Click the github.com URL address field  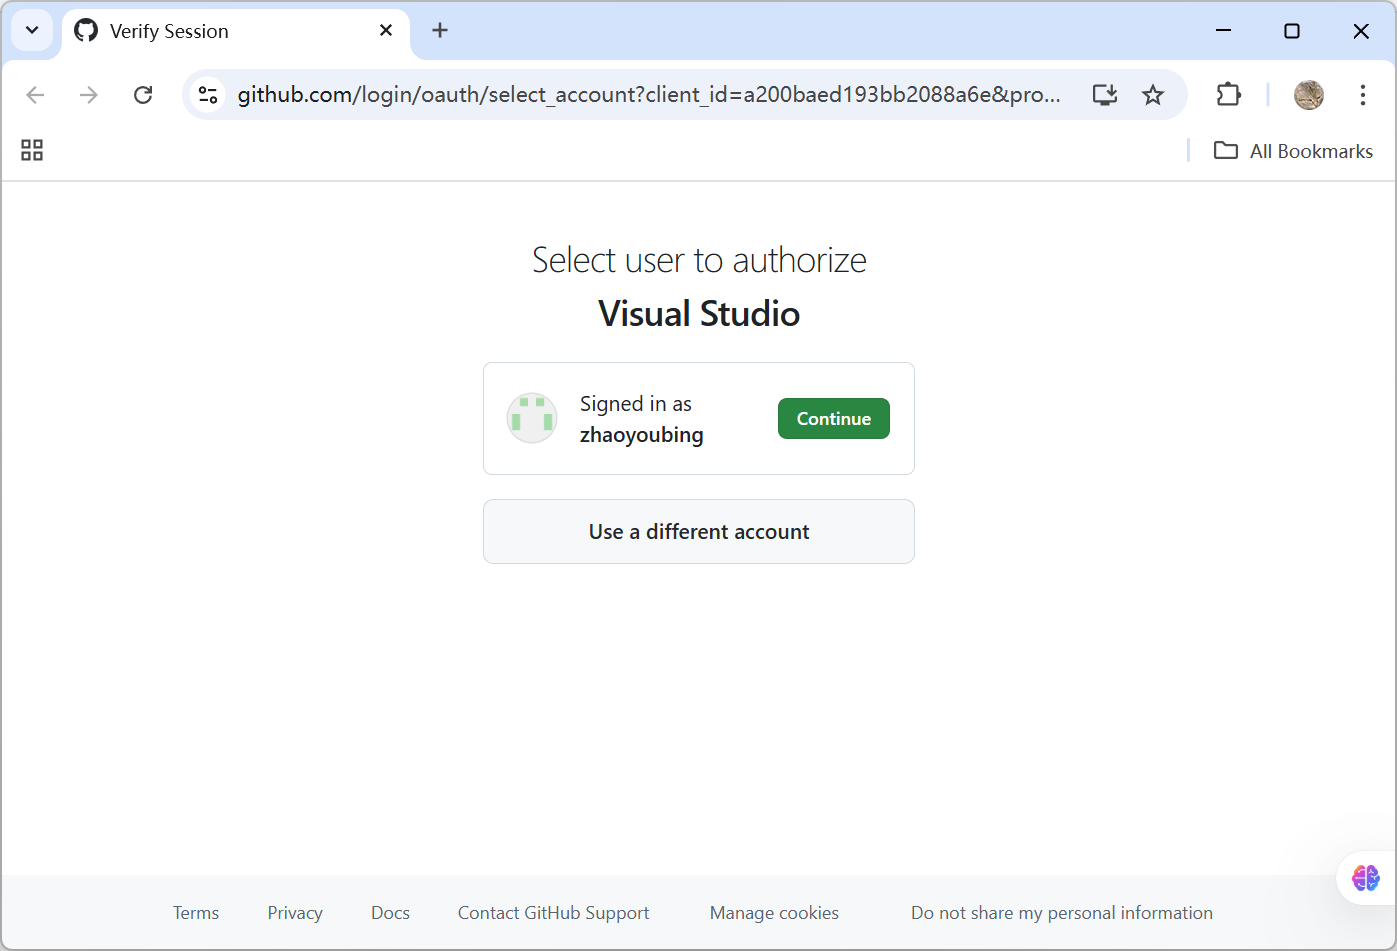(648, 95)
